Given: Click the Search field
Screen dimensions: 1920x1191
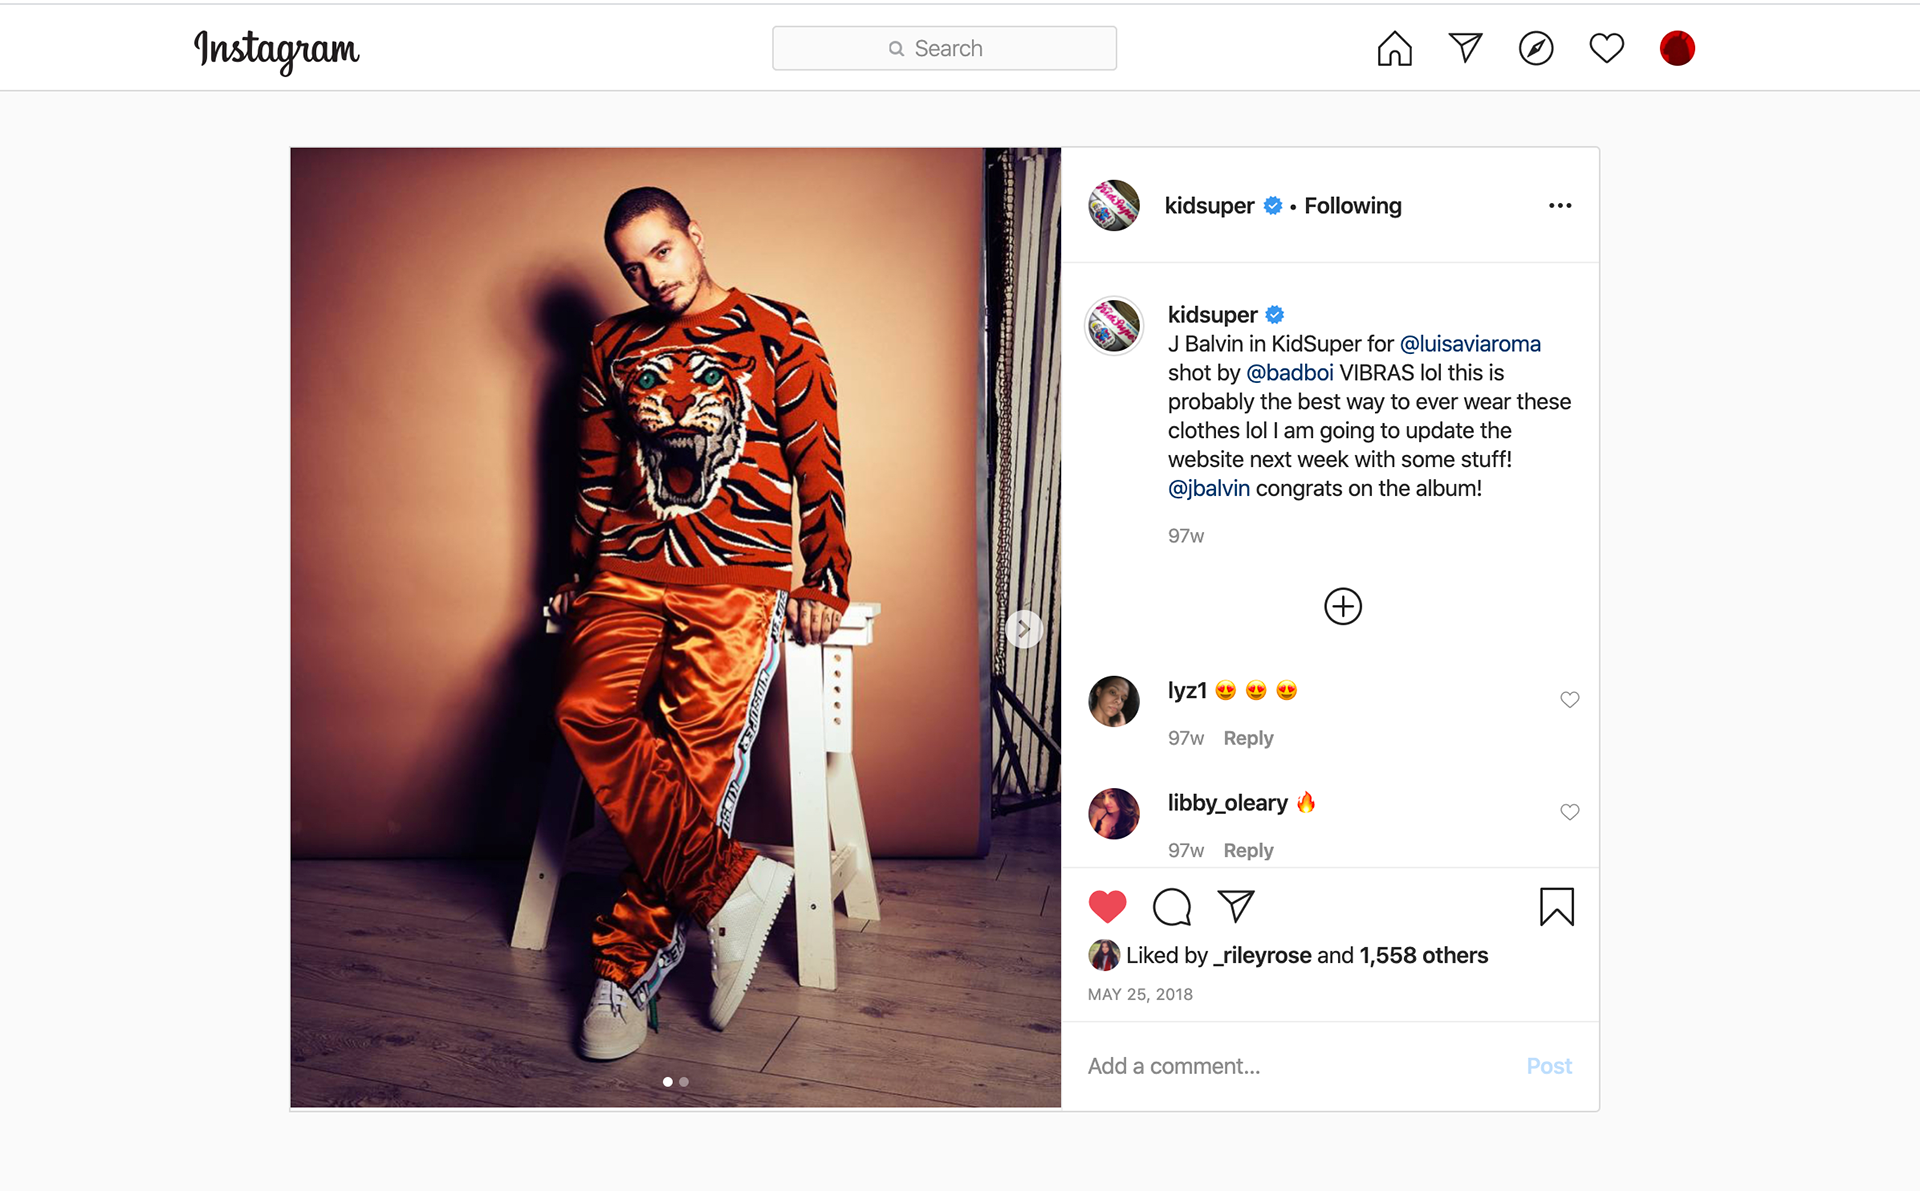Looking at the screenshot, I should coord(944,48).
